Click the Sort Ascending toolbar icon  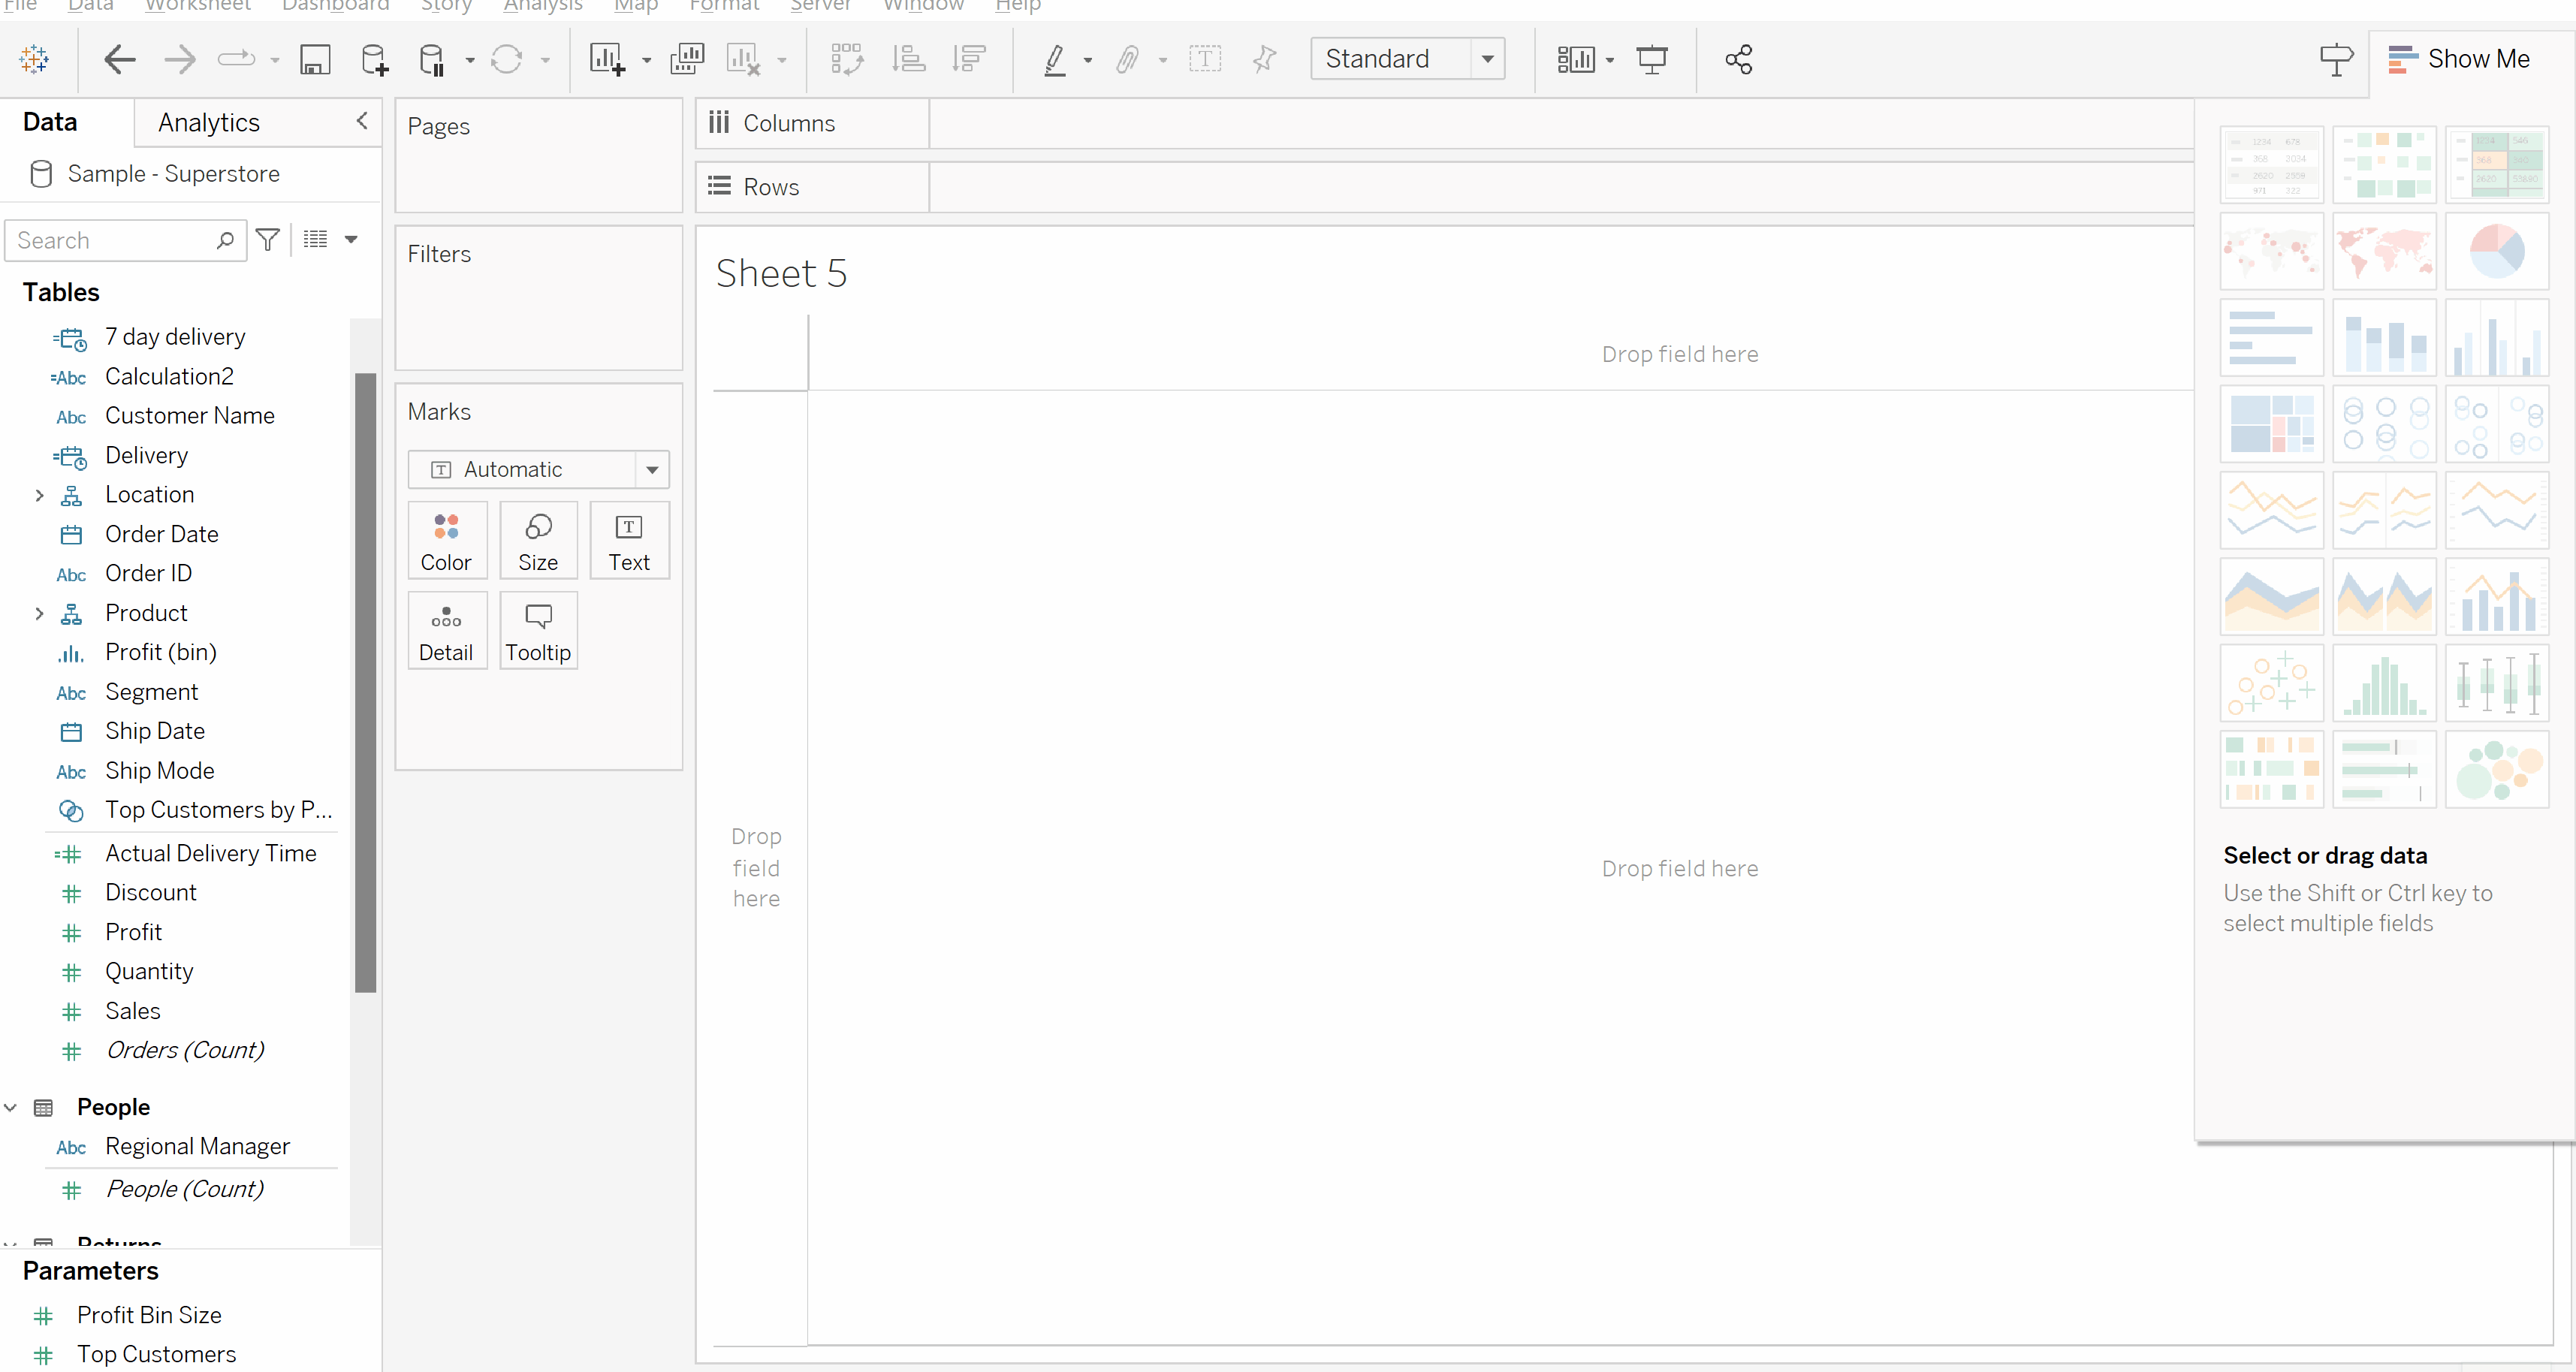[908, 60]
